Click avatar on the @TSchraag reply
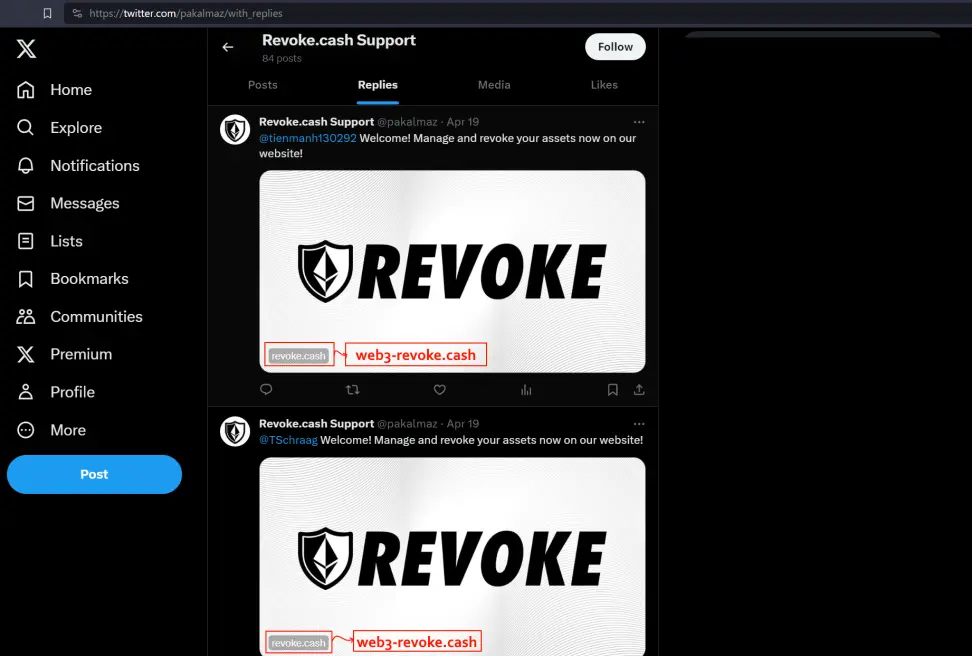 coord(235,432)
